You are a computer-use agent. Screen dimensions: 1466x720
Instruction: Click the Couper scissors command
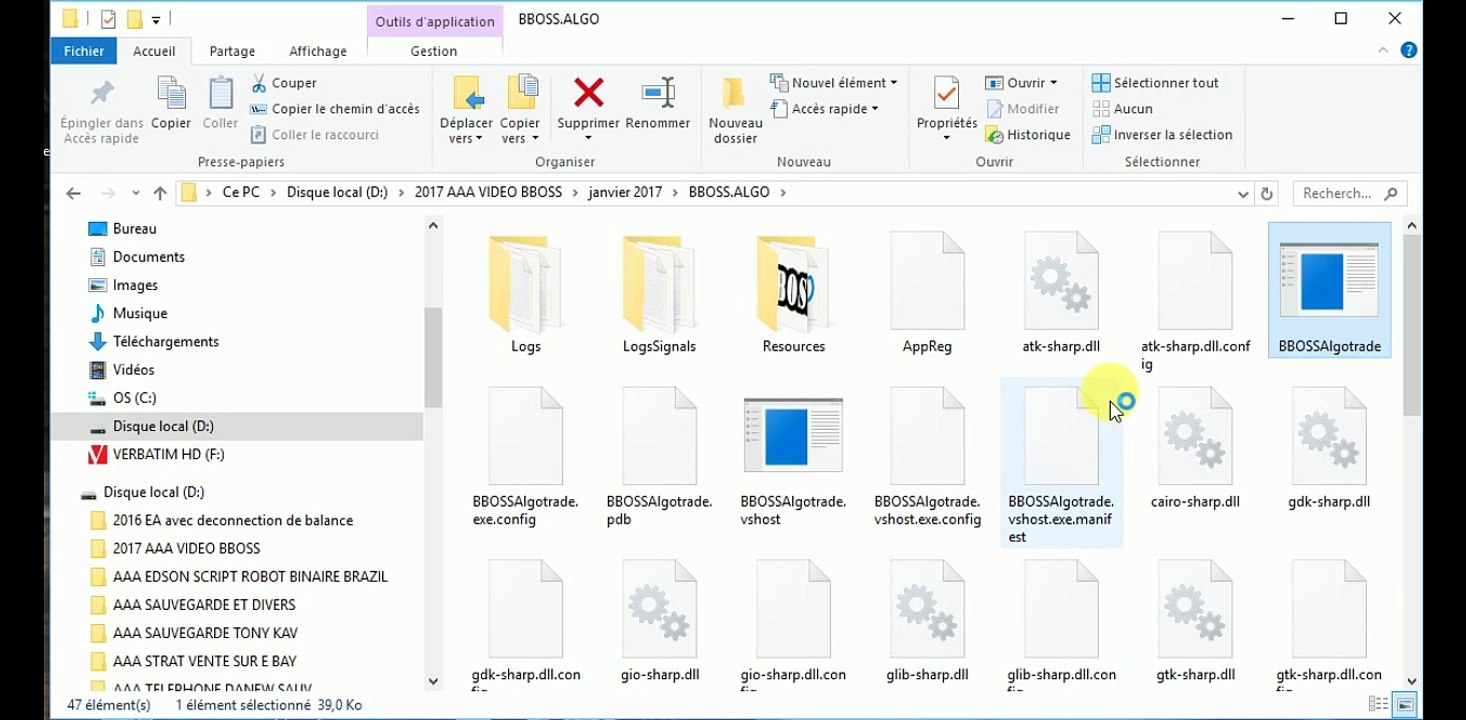pos(284,83)
